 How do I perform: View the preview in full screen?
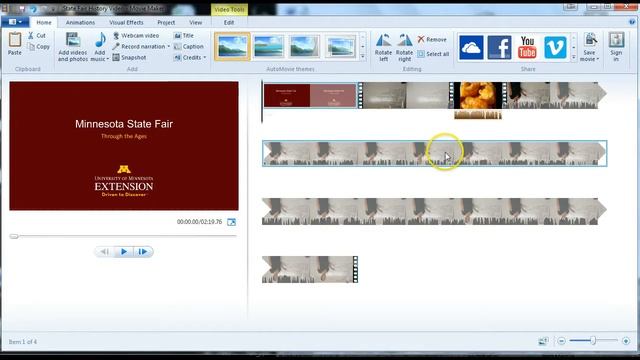231,222
